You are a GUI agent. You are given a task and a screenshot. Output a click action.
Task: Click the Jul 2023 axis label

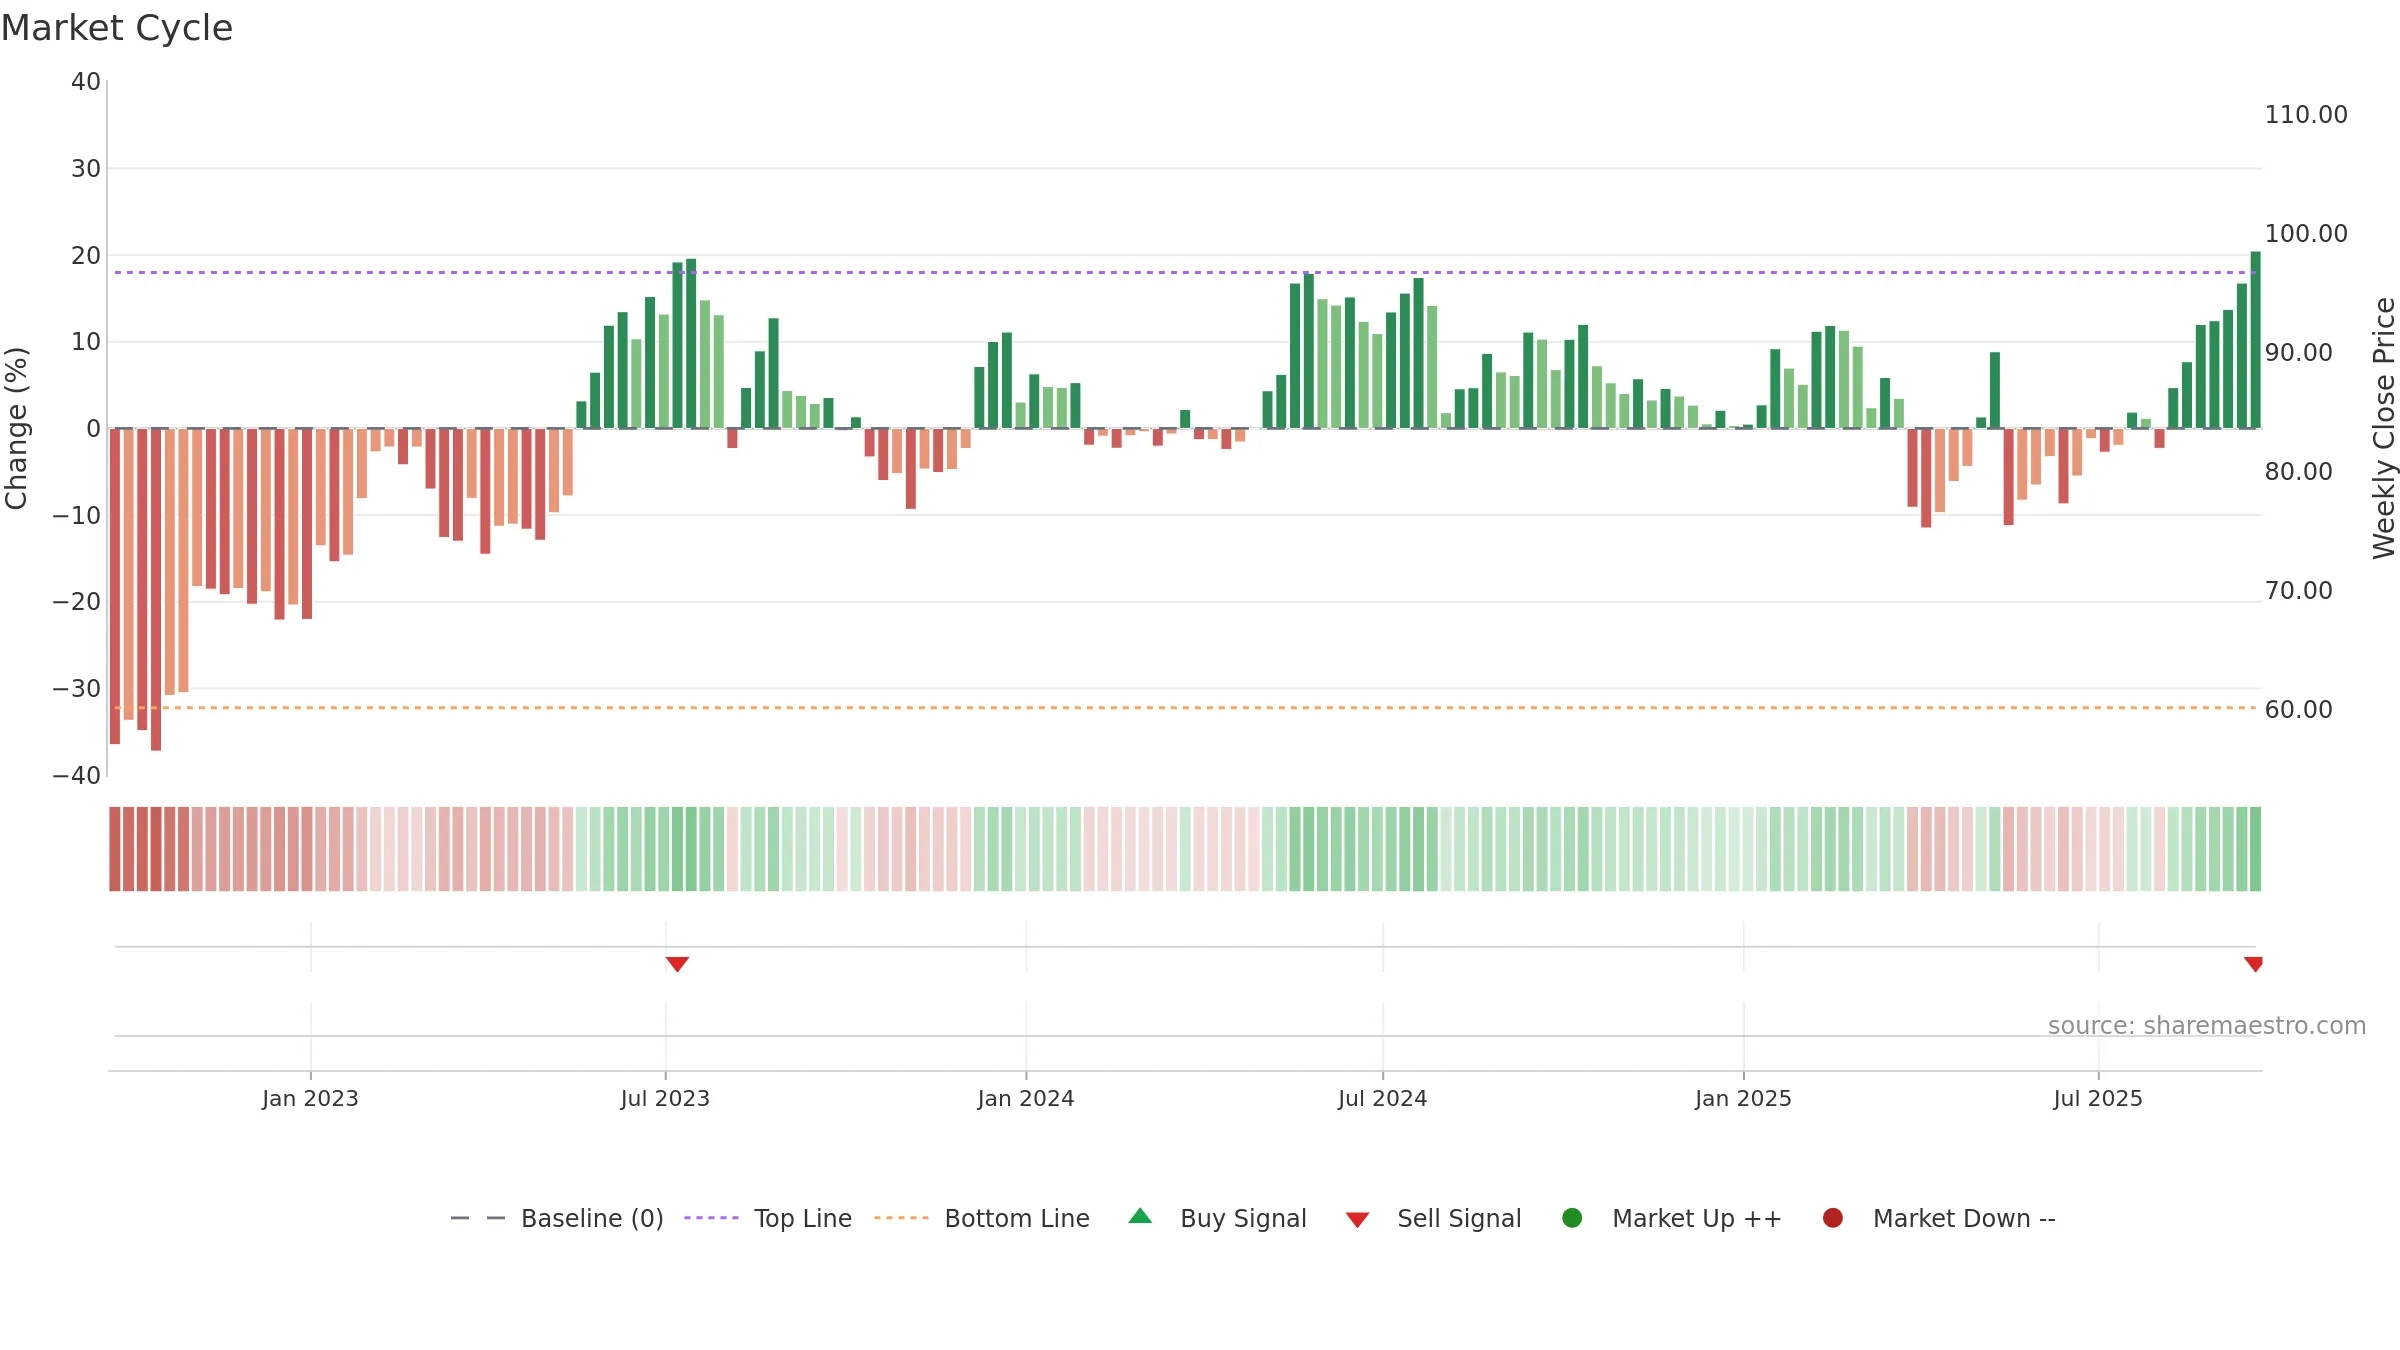click(x=665, y=1098)
